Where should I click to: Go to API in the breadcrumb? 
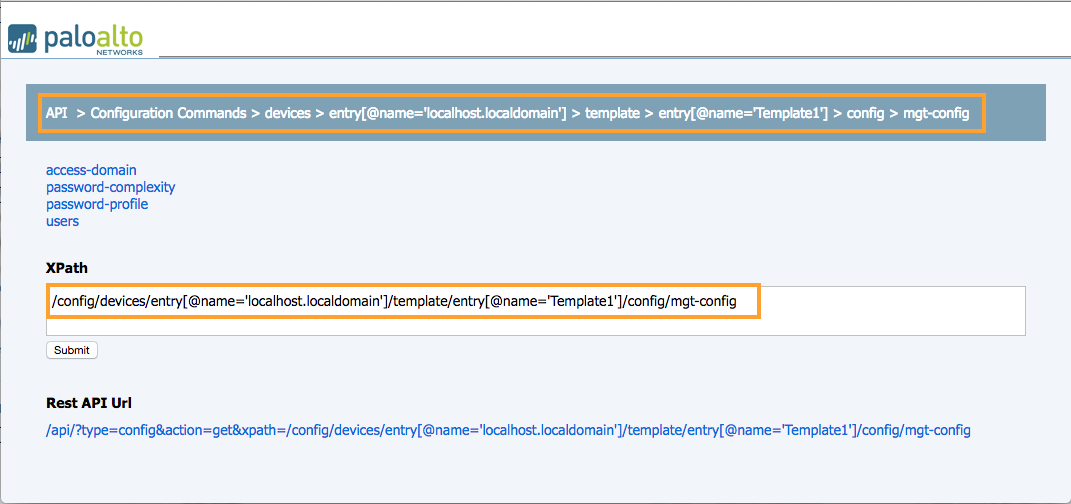pyautogui.click(x=57, y=113)
